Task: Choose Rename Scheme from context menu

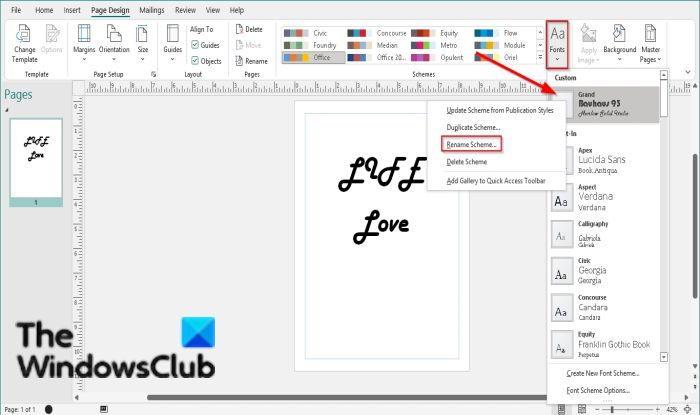Action: [471, 145]
